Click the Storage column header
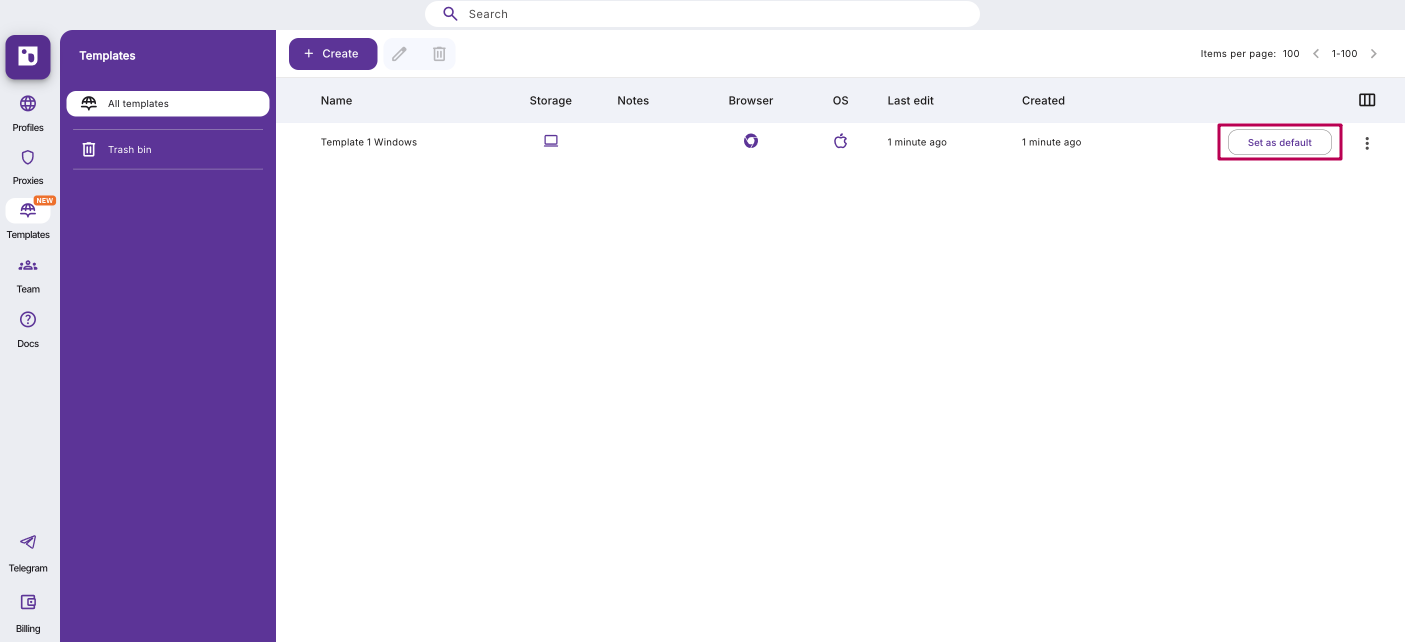This screenshot has height=642, width=1405. tap(550, 101)
